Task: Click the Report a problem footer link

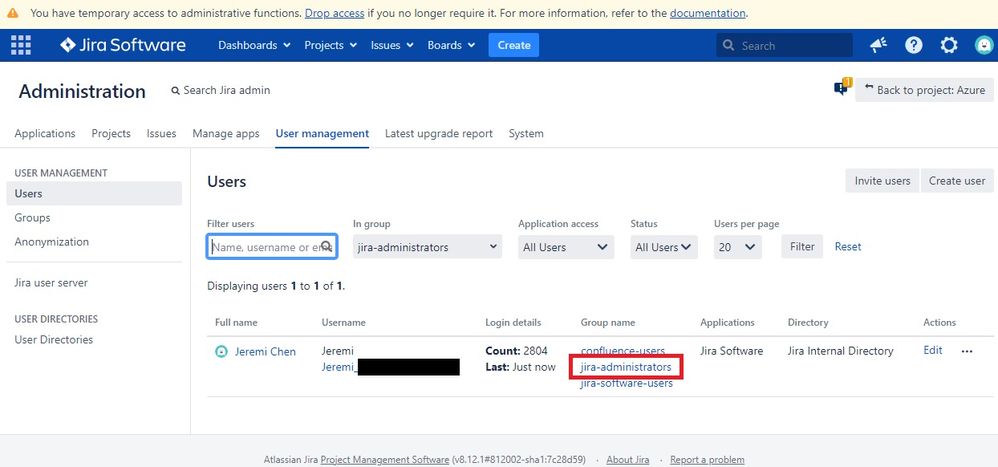Action: (x=707, y=459)
